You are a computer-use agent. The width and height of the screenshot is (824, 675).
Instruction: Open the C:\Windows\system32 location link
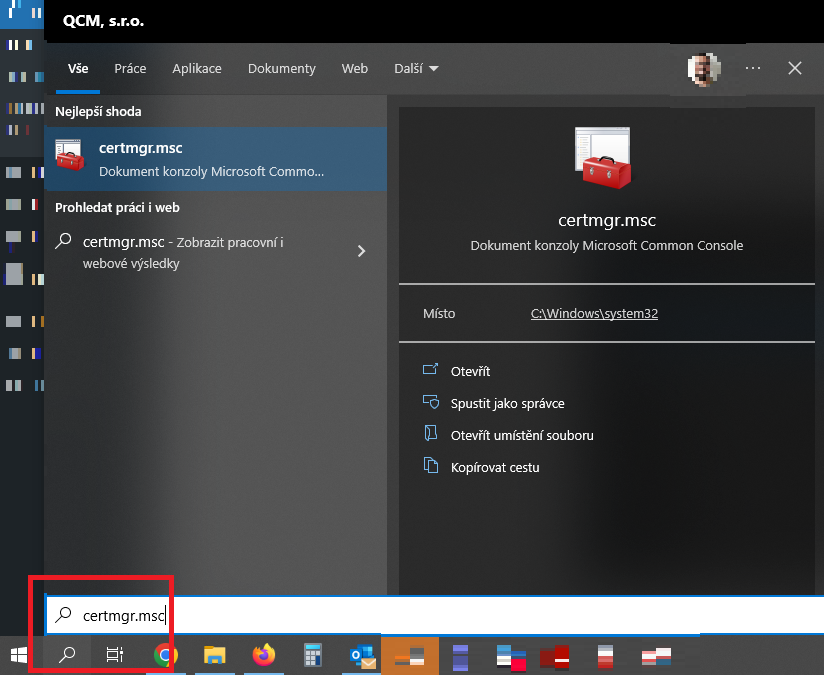pos(594,313)
